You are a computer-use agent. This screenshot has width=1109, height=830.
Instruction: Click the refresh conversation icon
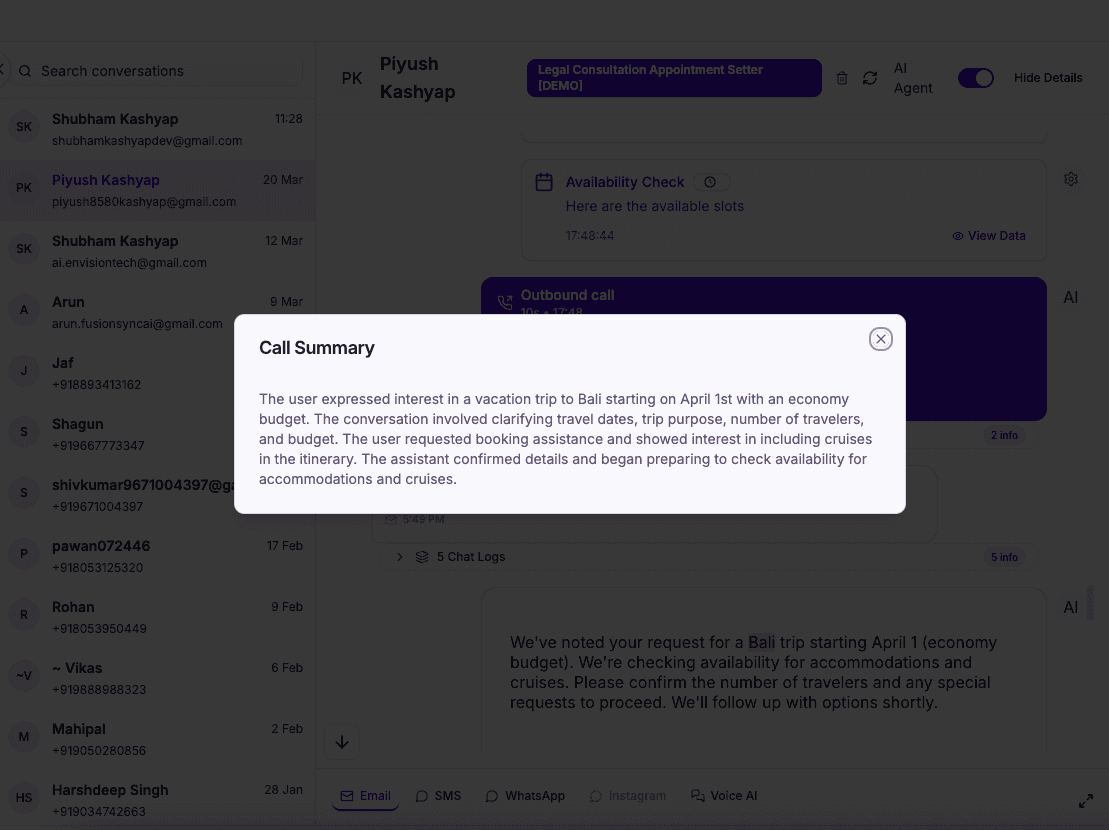(870, 78)
